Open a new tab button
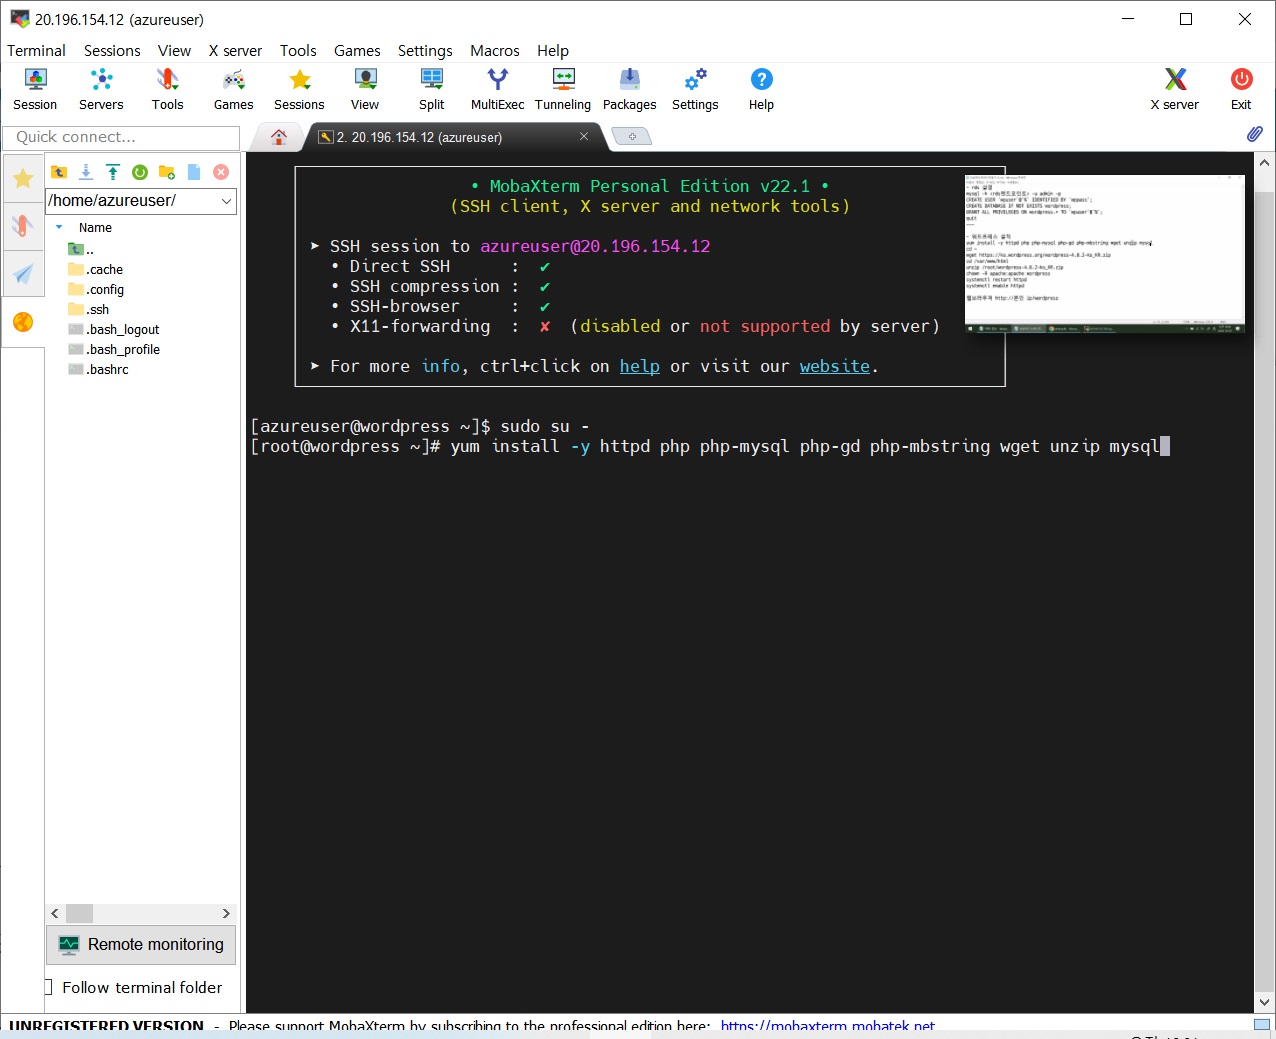 [x=632, y=136]
